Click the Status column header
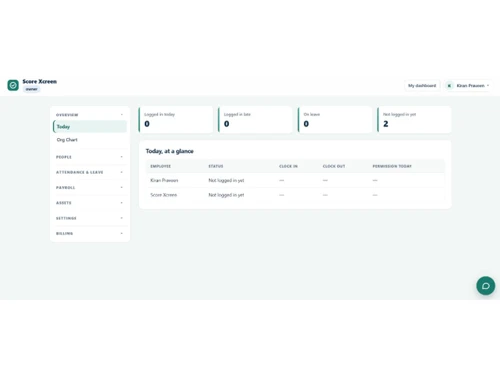The height and width of the screenshot is (375, 500). click(216, 166)
